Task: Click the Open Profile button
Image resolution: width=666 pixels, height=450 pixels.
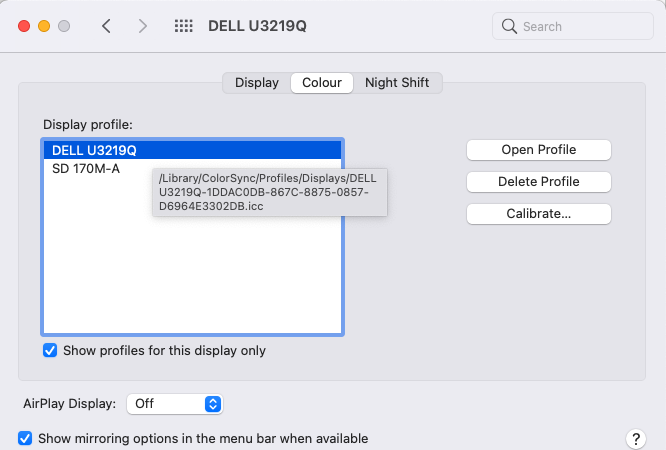Action: click(538, 150)
